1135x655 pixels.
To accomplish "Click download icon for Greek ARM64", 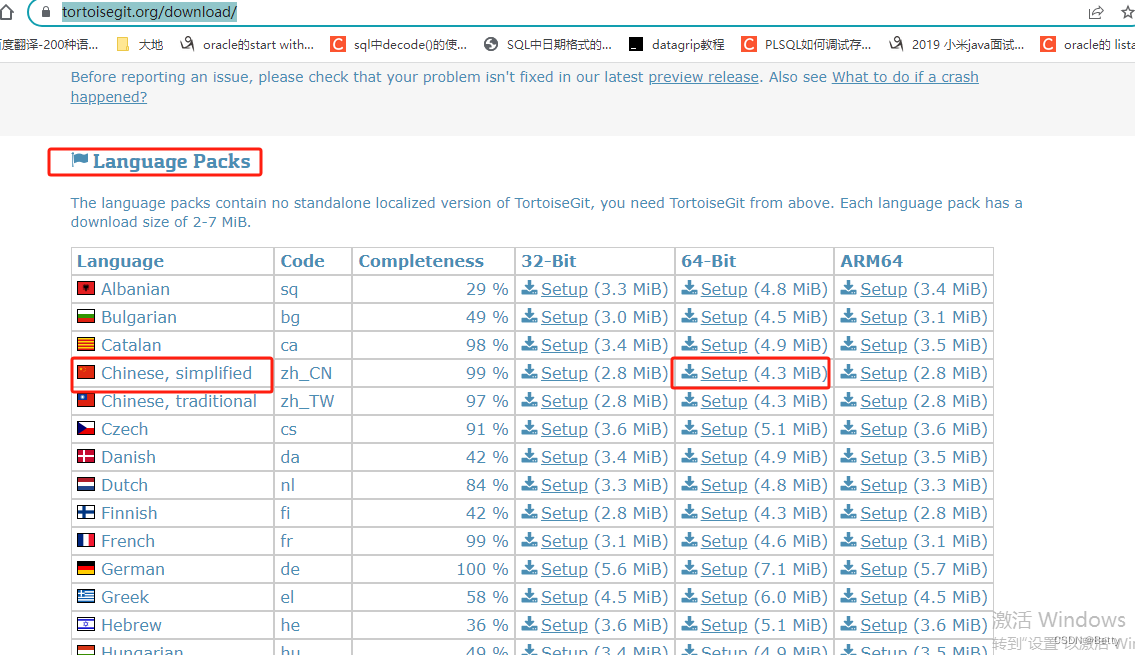I will coord(849,596).
